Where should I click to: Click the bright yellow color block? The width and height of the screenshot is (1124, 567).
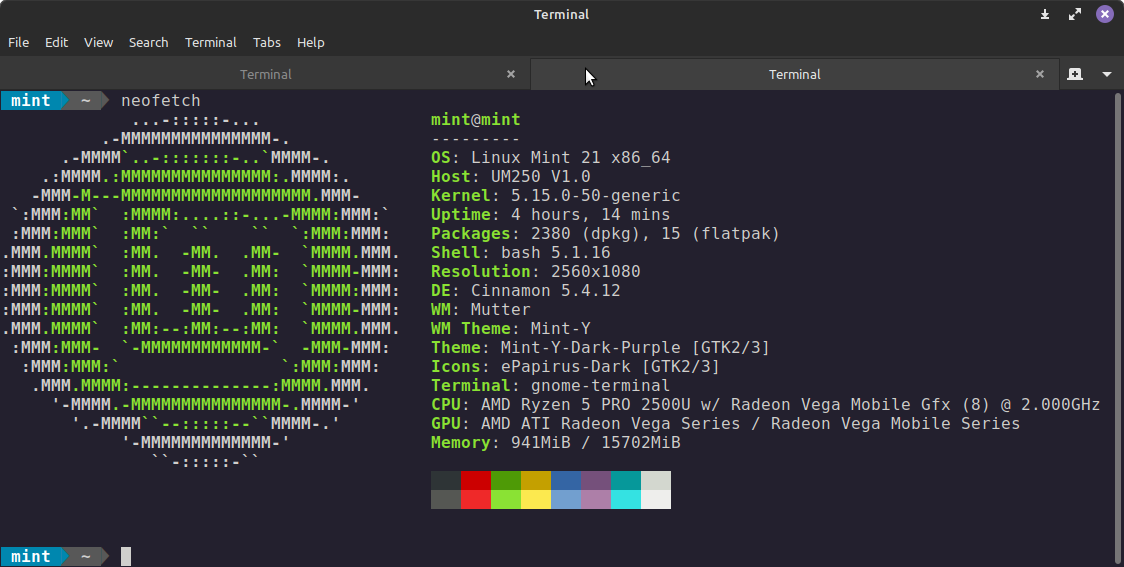[536, 500]
